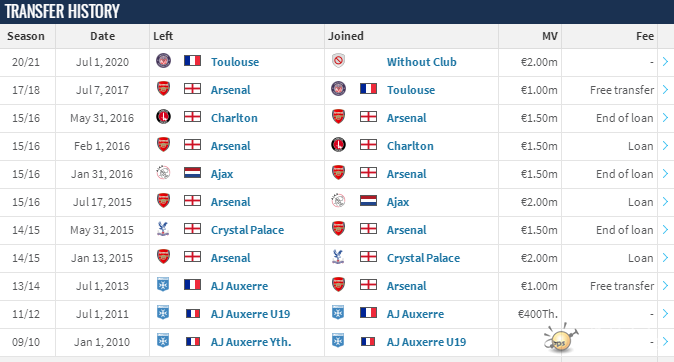Click the Crystal Palace crest in the May 31, 2015 row

pos(163,229)
